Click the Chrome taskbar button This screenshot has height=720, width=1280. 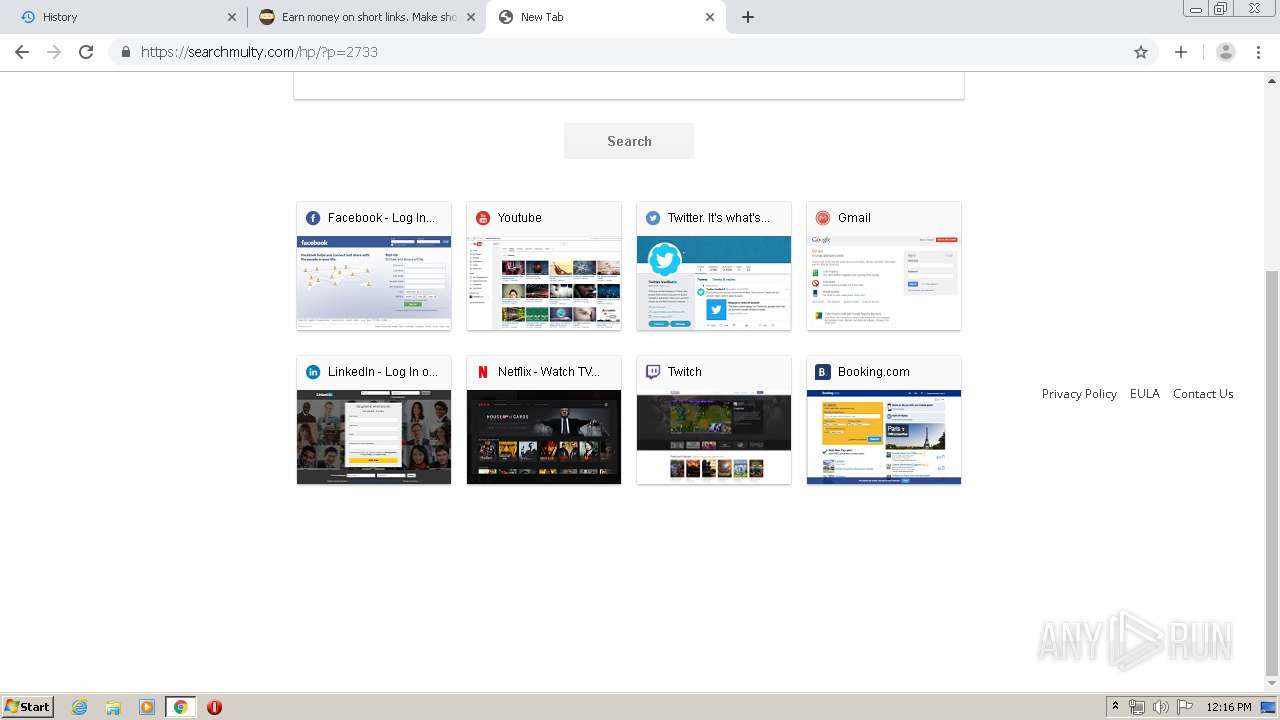click(180, 707)
